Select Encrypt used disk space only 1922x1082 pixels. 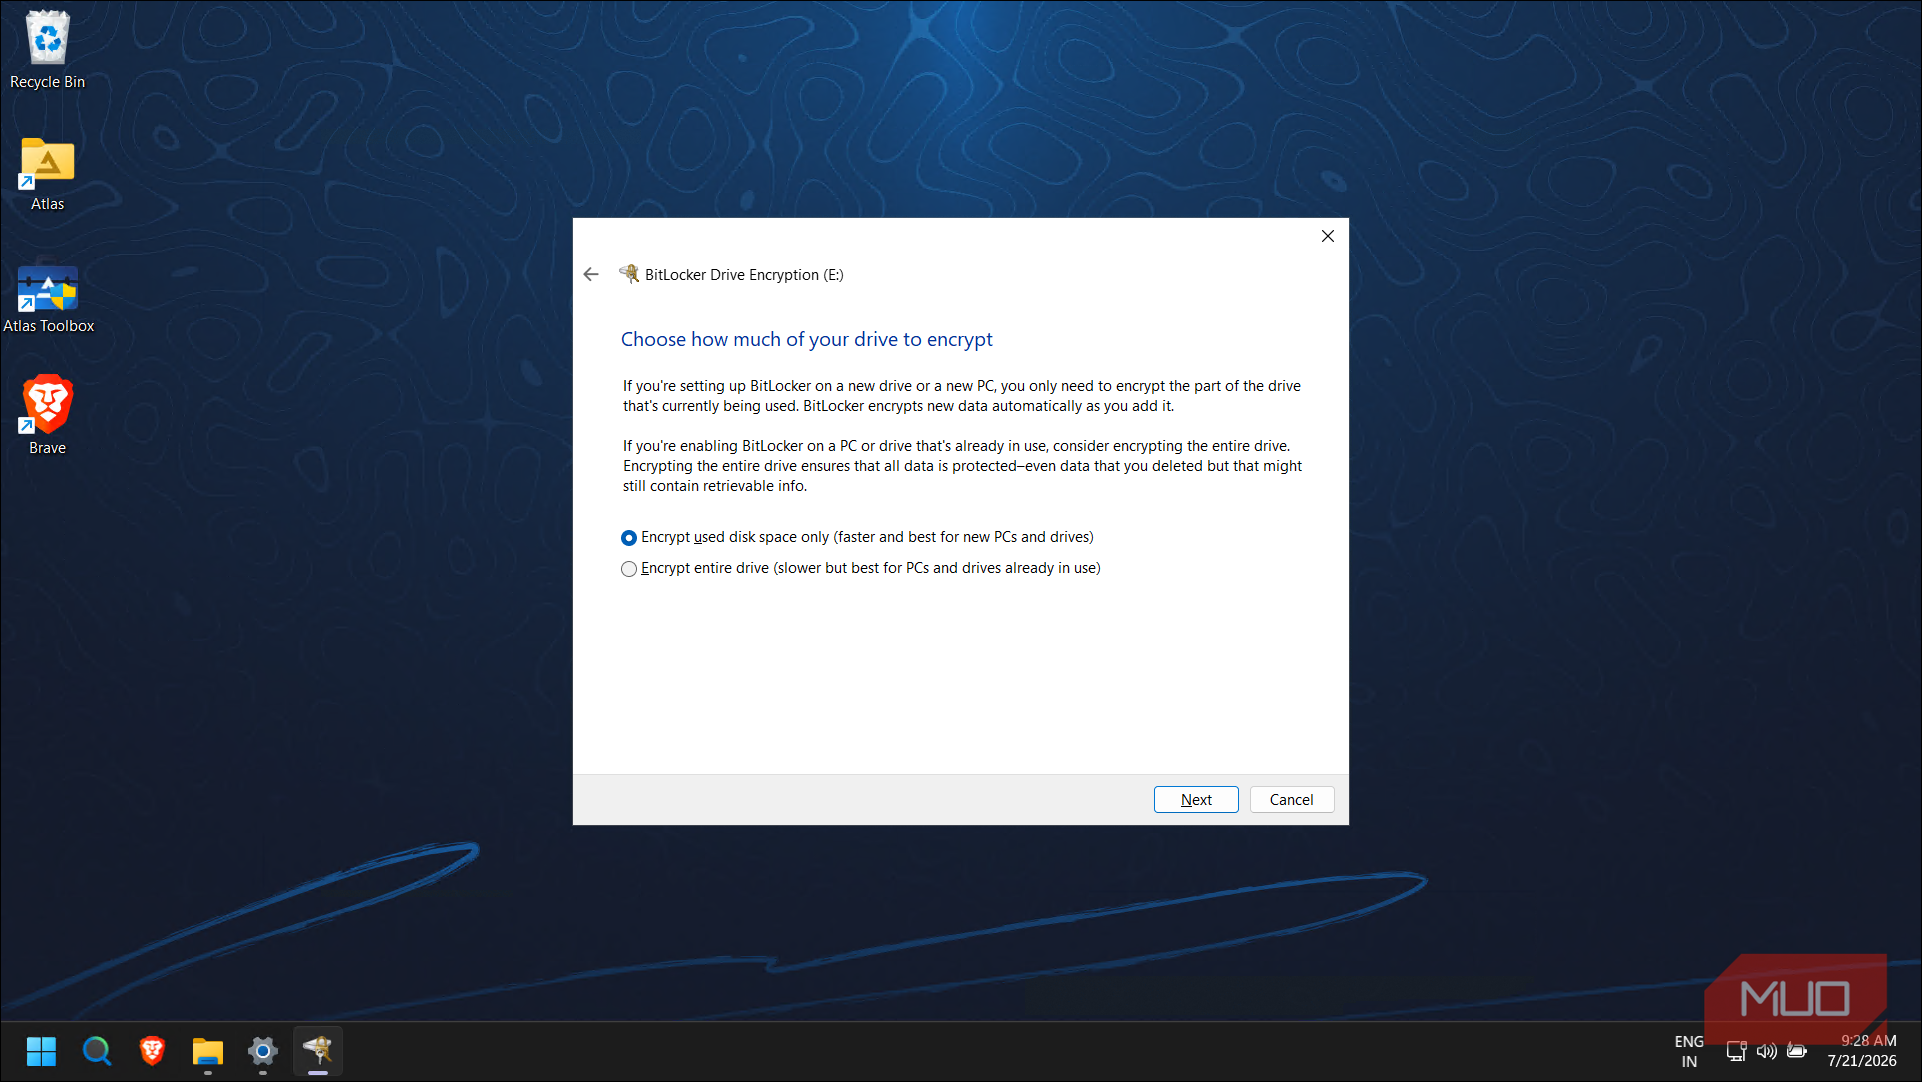(x=857, y=537)
